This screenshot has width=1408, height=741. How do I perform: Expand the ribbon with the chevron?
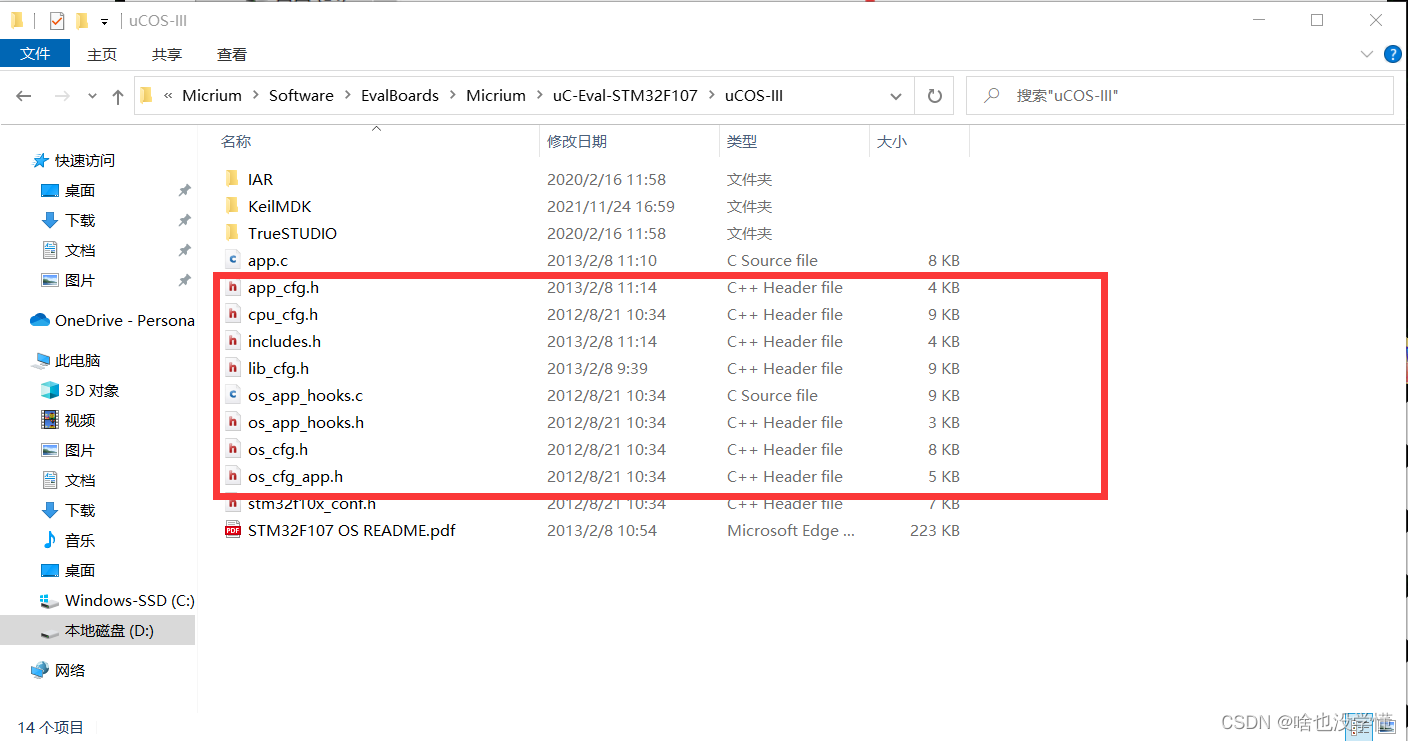[1367, 54]
